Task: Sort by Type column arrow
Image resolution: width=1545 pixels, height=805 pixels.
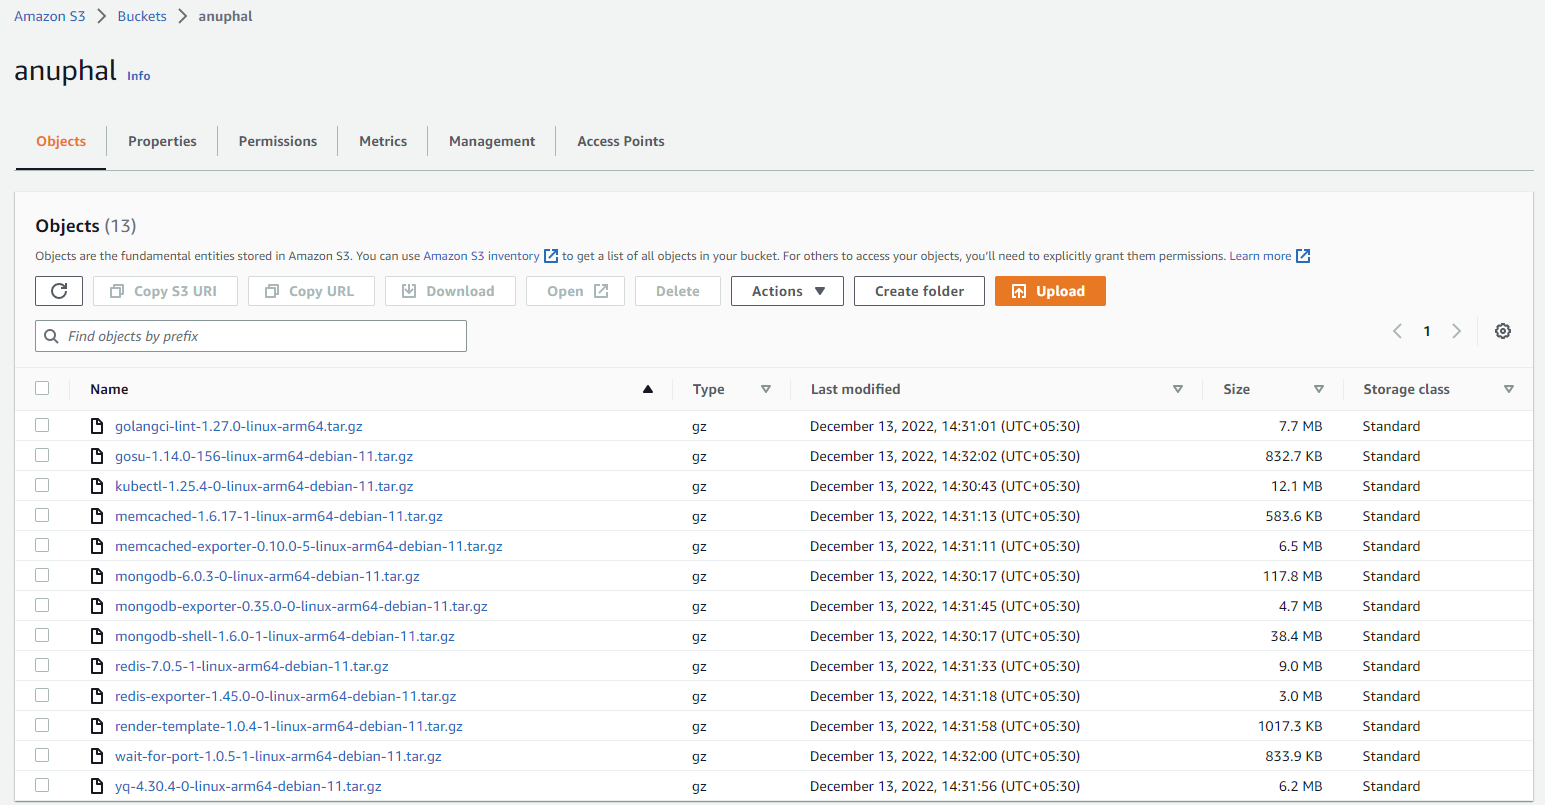Action: tap(766, 389)
